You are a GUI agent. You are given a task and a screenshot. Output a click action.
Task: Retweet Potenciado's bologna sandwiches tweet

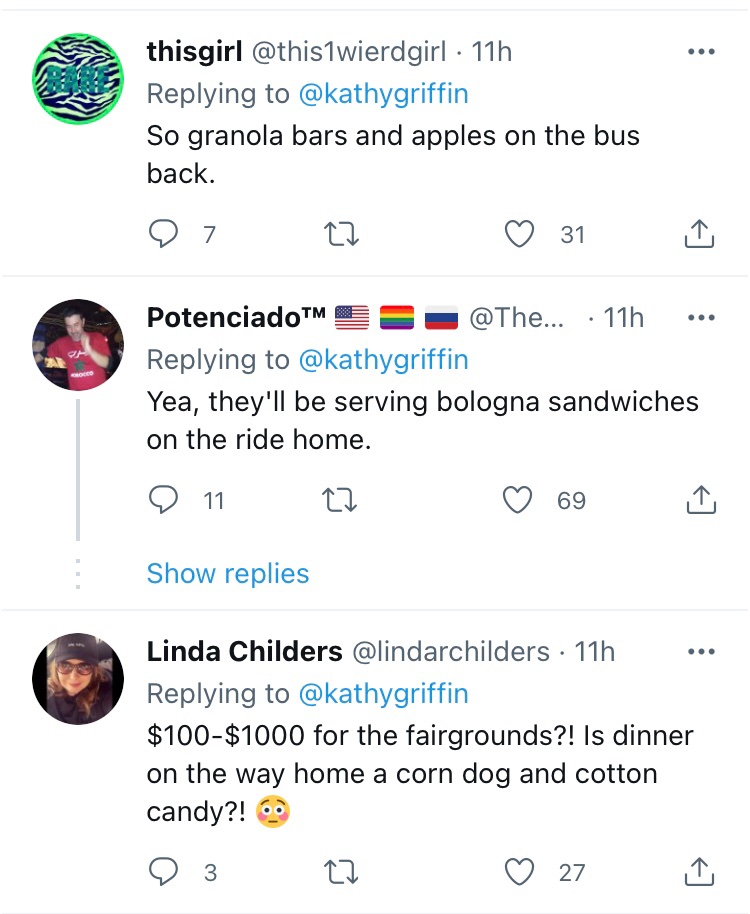coord(342,500)
